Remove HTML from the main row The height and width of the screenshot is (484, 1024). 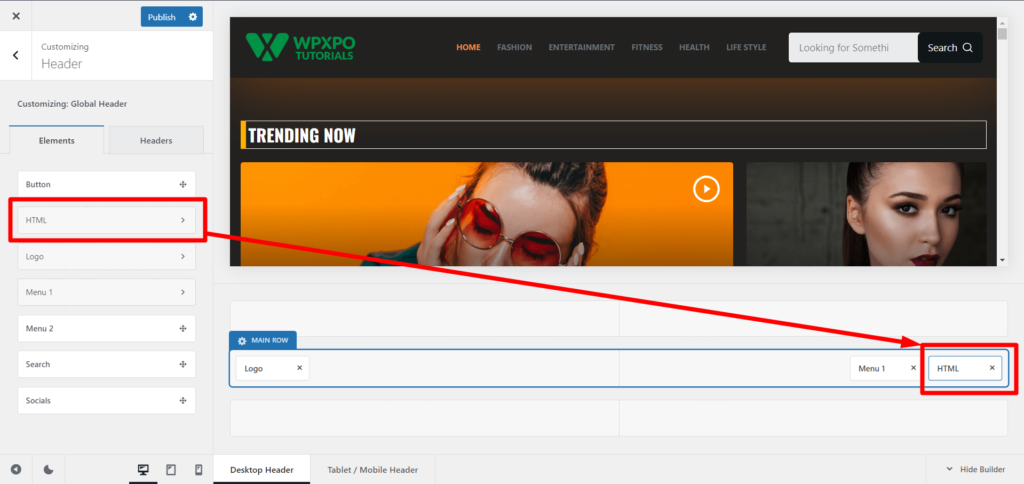(x=992, y=368)
